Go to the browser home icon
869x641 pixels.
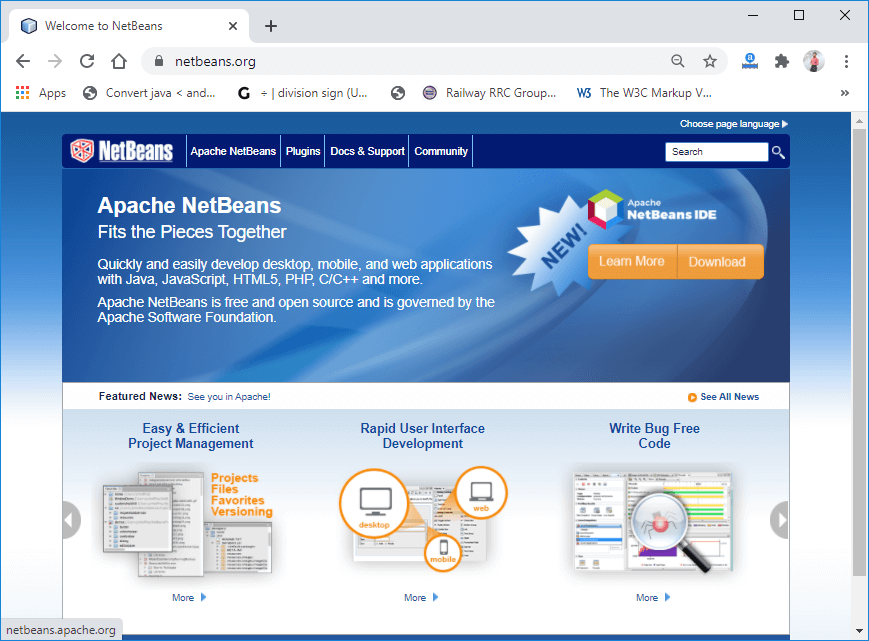(x=119, y=61)
